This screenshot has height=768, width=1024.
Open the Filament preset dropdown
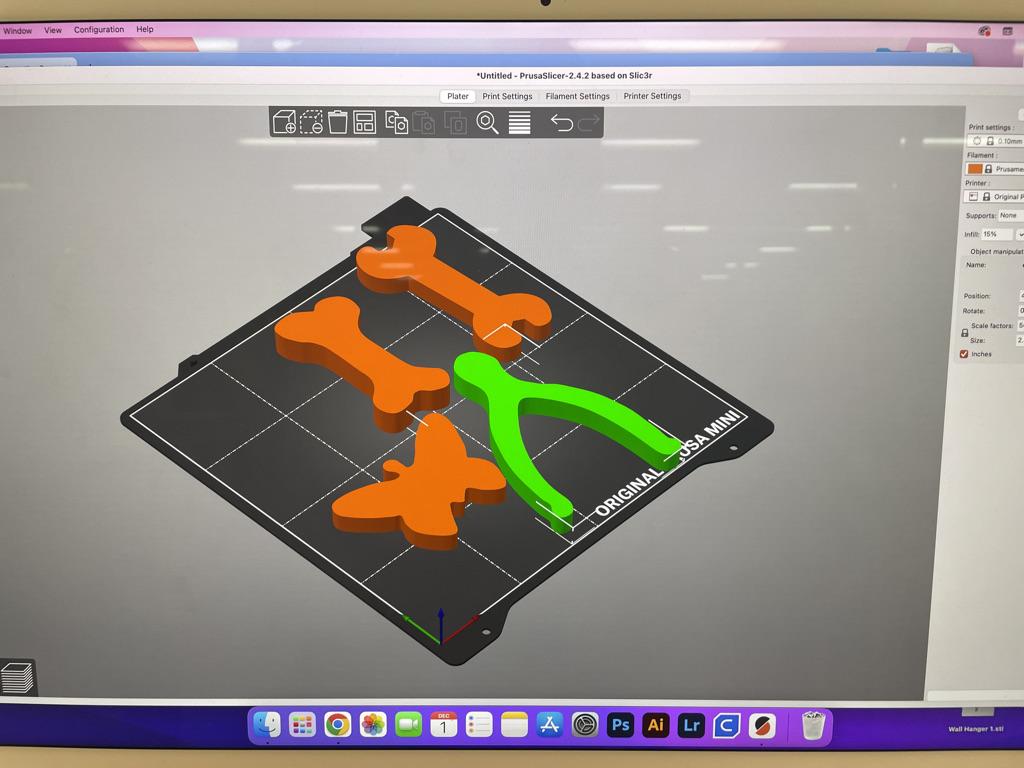coord(995,169)
